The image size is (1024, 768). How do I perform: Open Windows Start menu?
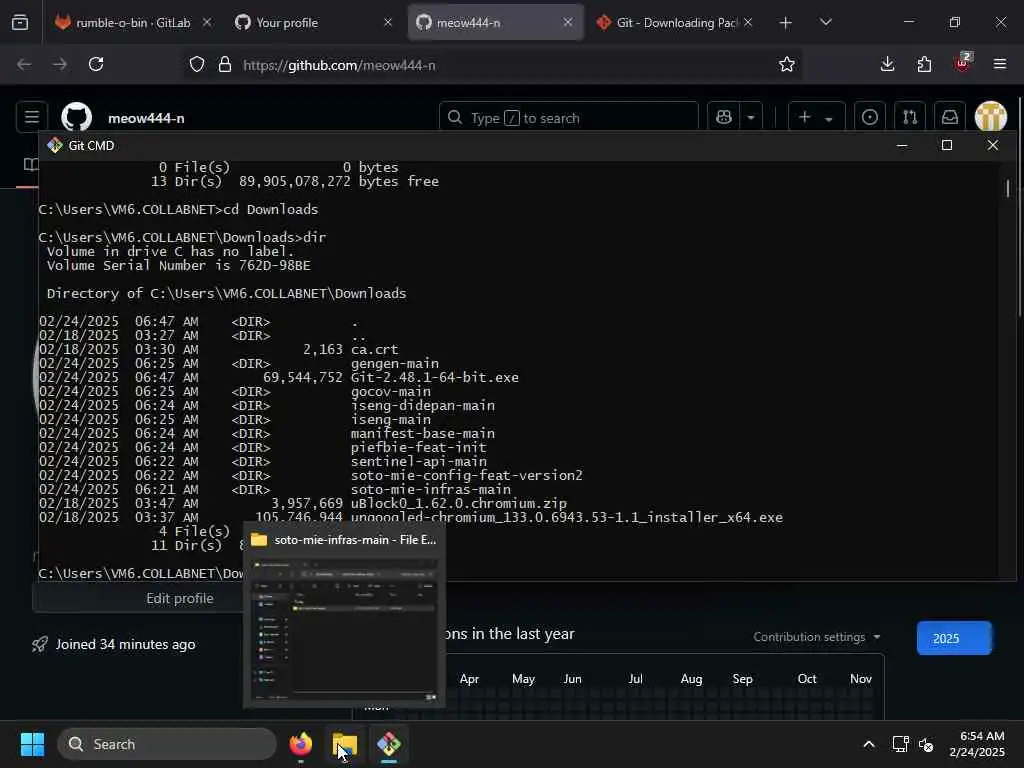click(x=32, y=744)
